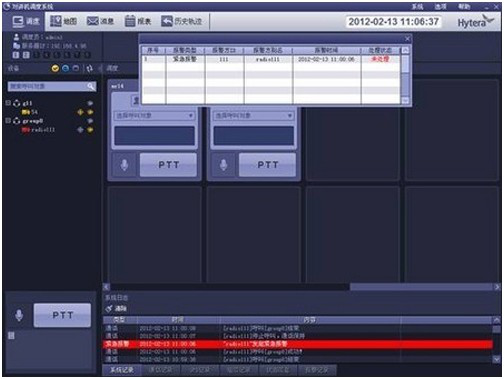The image size is (504, 379).
Task: Click the 清除 clear log broom icon
Action: point(109,309)
